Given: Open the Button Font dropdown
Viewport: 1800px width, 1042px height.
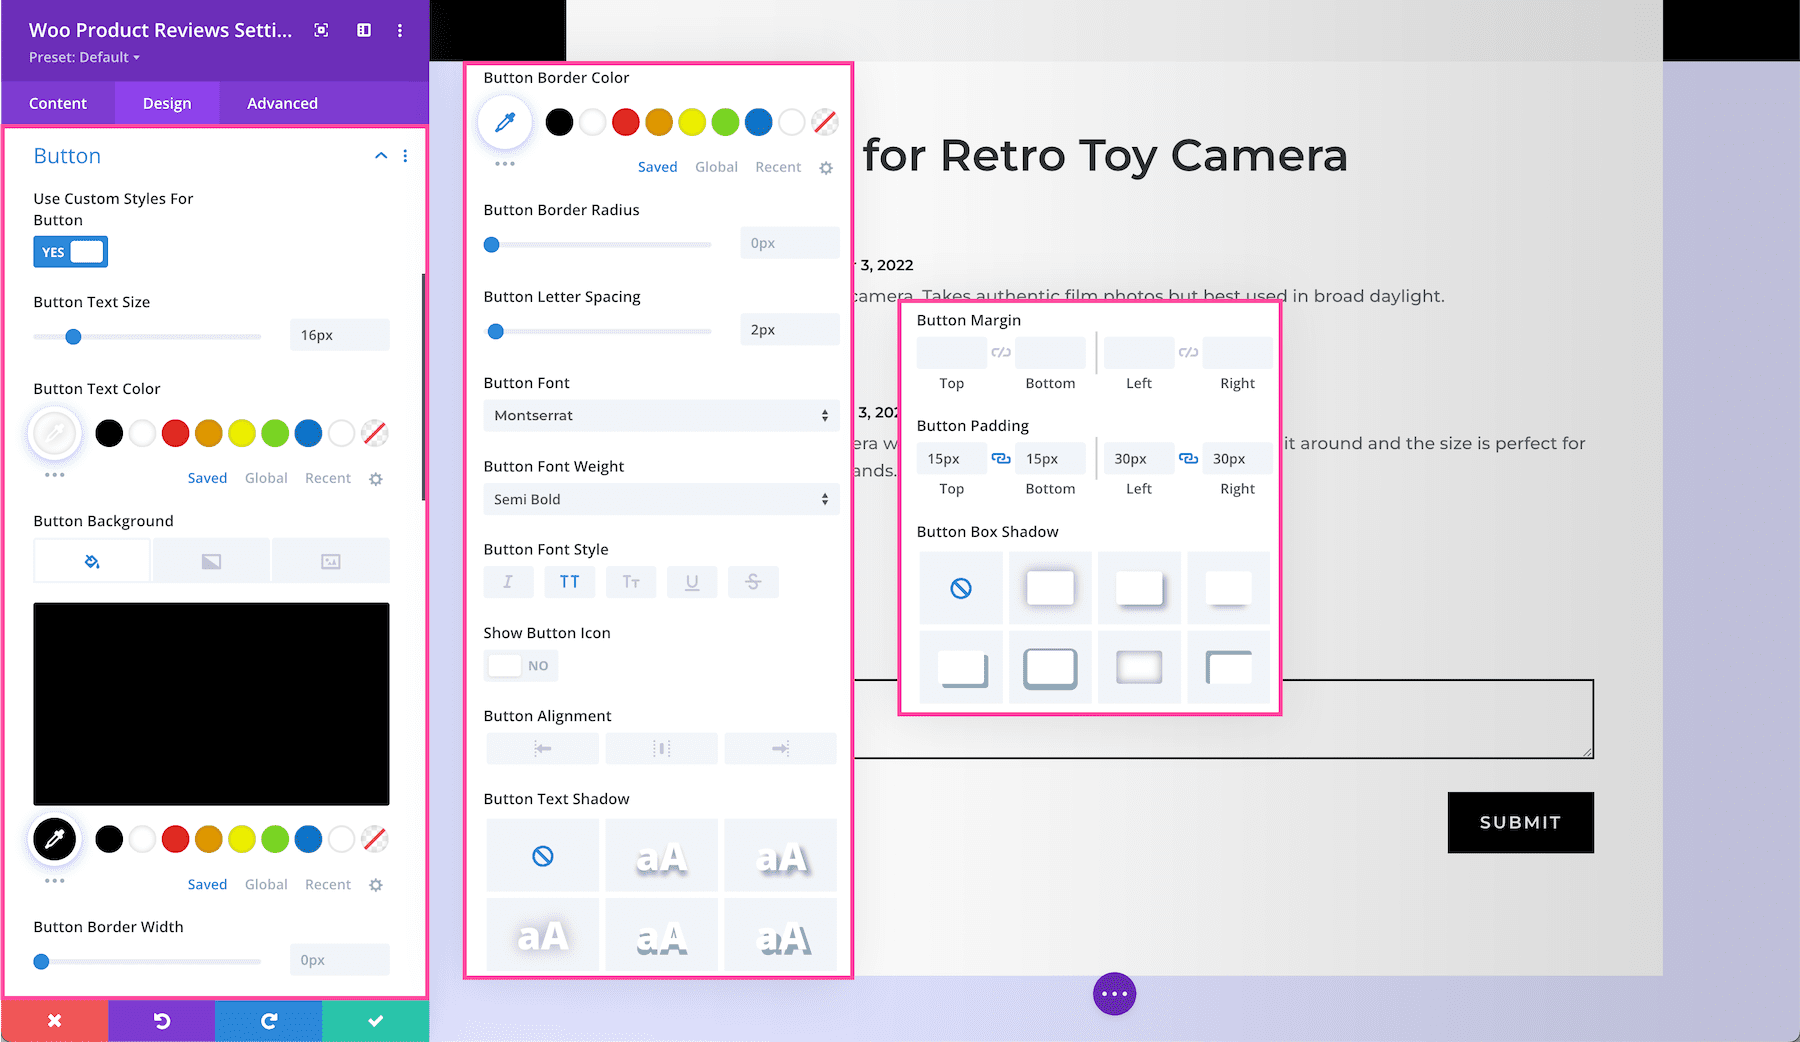Looking at the screenshot, I should tap(660, 415).
